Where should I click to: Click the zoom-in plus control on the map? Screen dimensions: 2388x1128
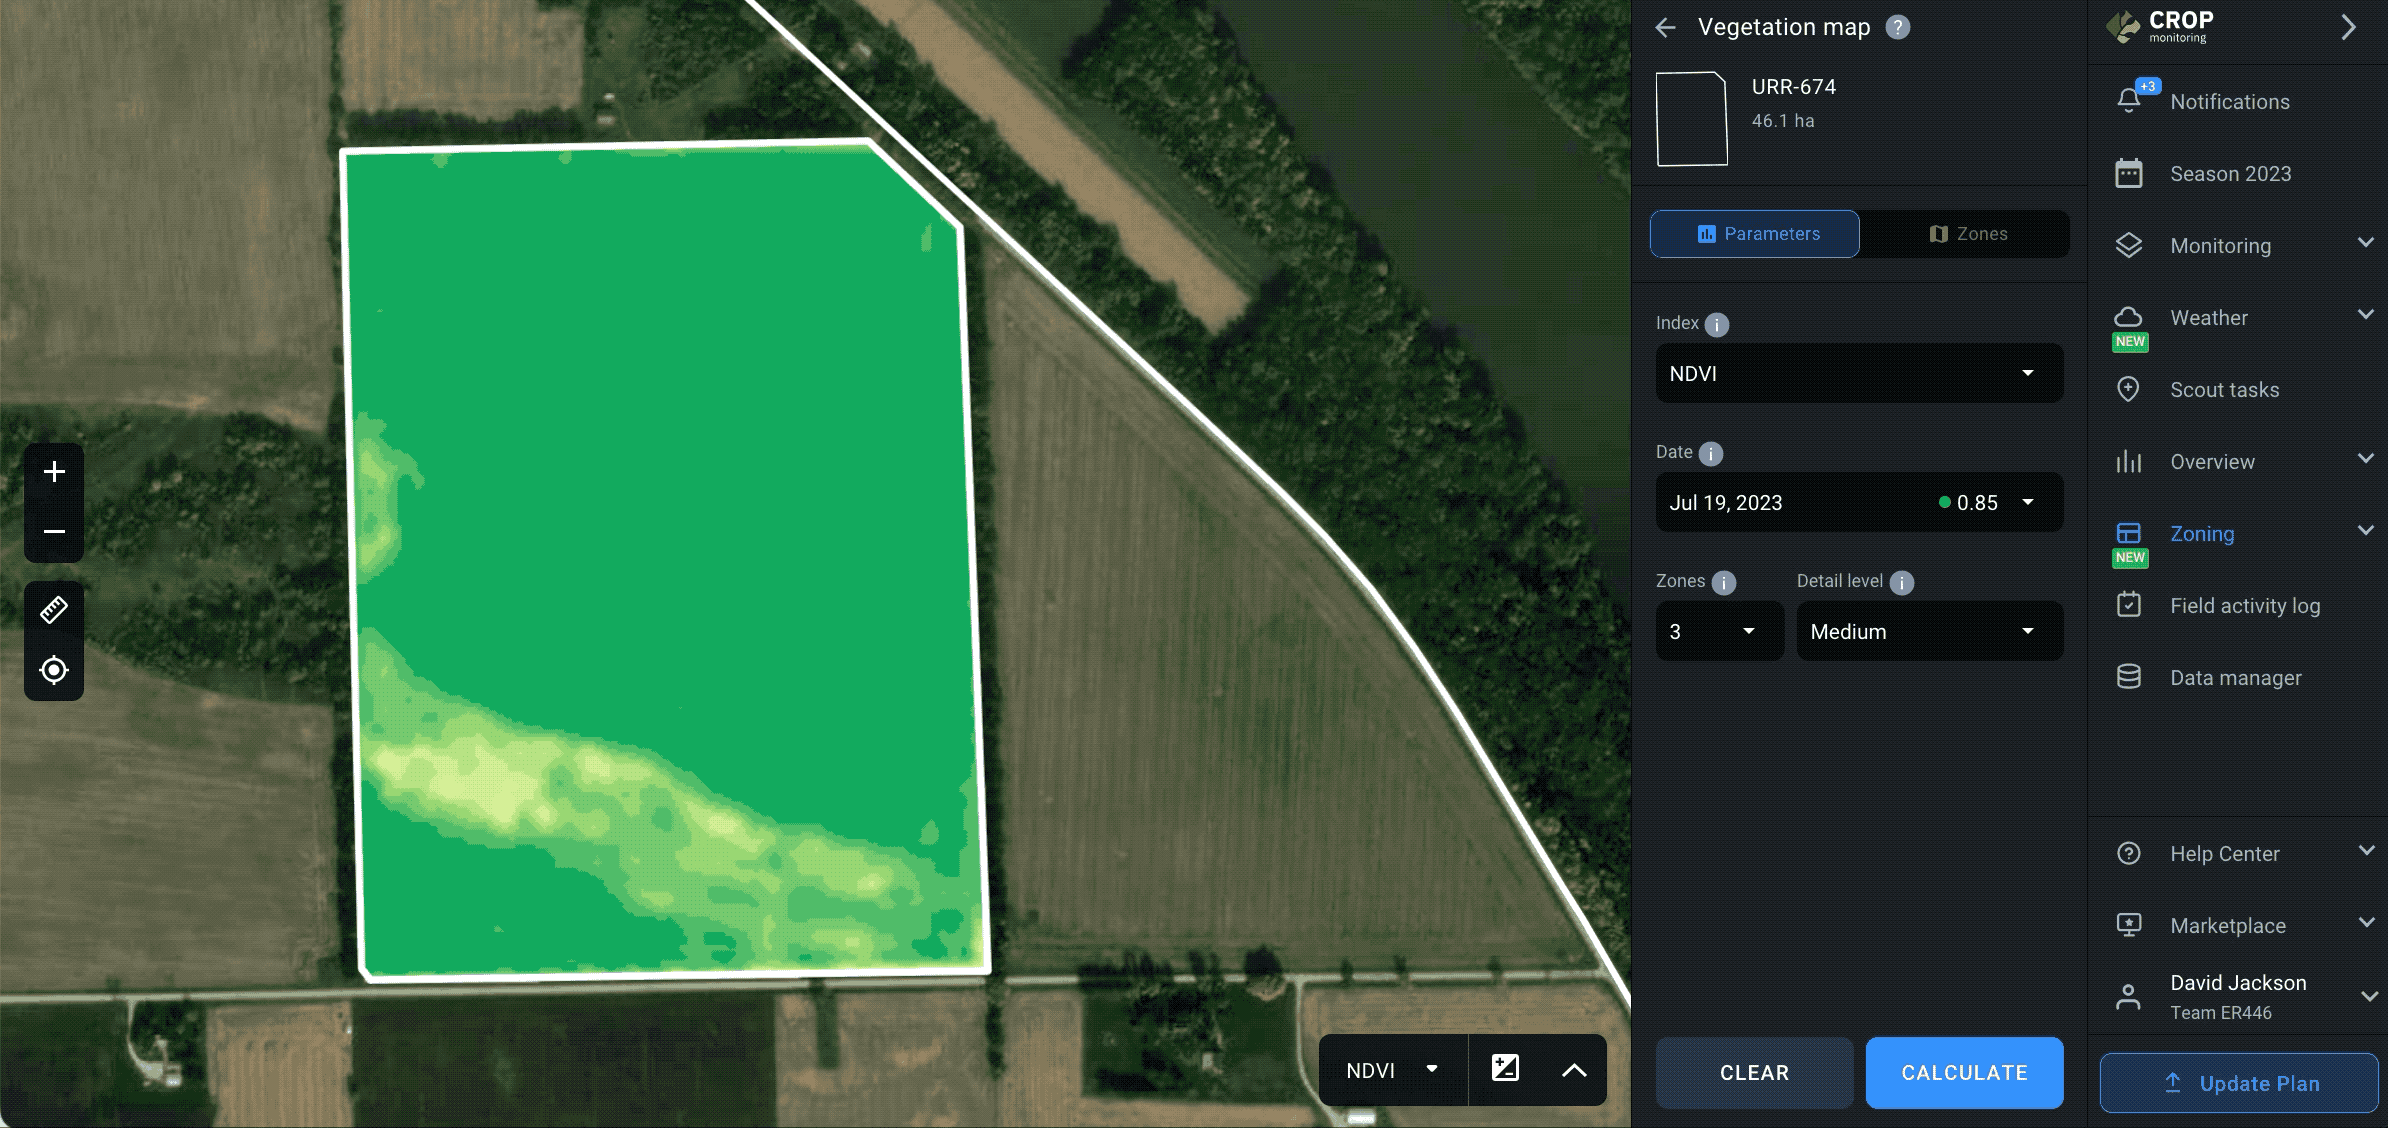(54, 471)
